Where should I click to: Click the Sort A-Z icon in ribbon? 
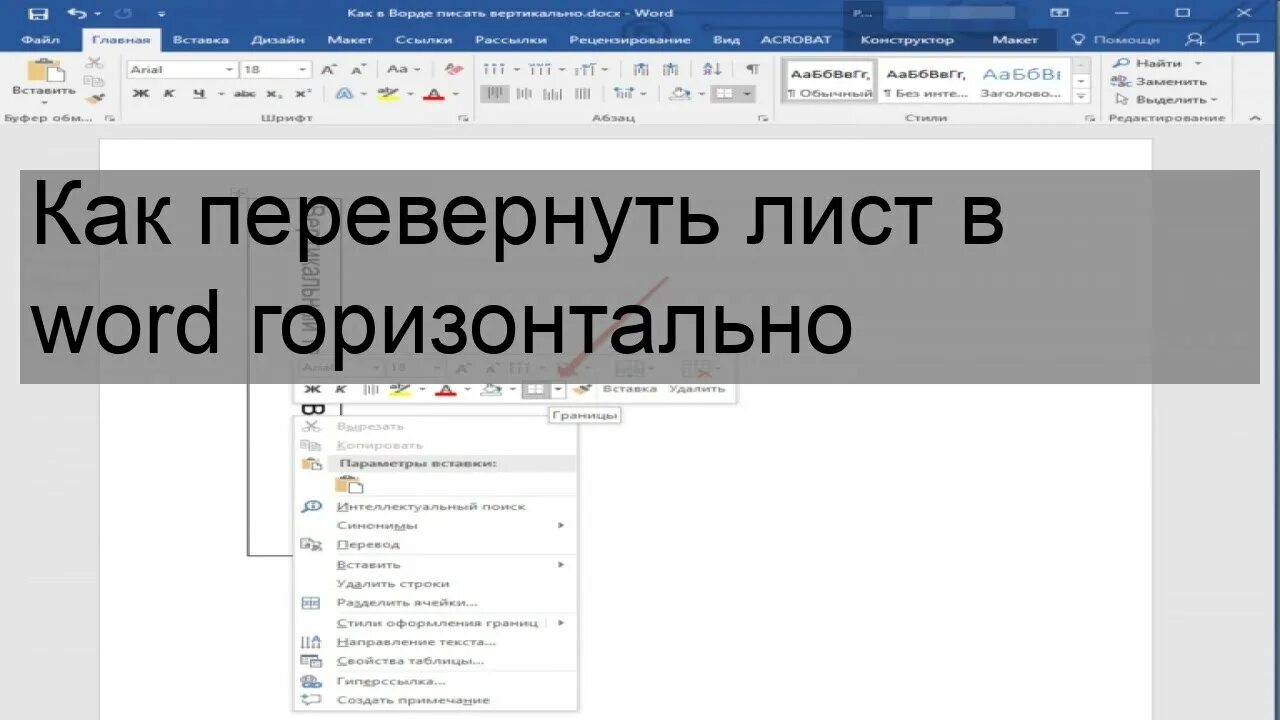(712, 69)
